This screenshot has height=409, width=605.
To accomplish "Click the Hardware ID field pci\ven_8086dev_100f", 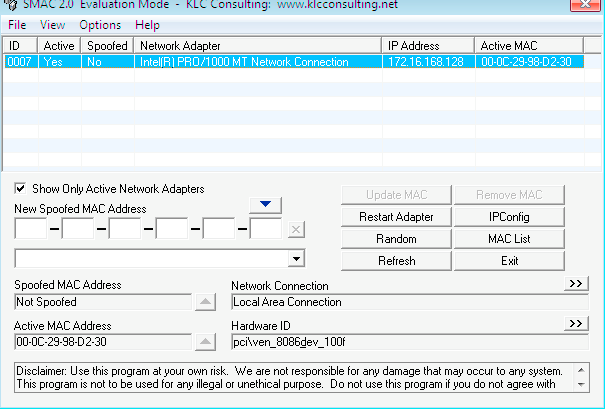I will click(410, 342).
